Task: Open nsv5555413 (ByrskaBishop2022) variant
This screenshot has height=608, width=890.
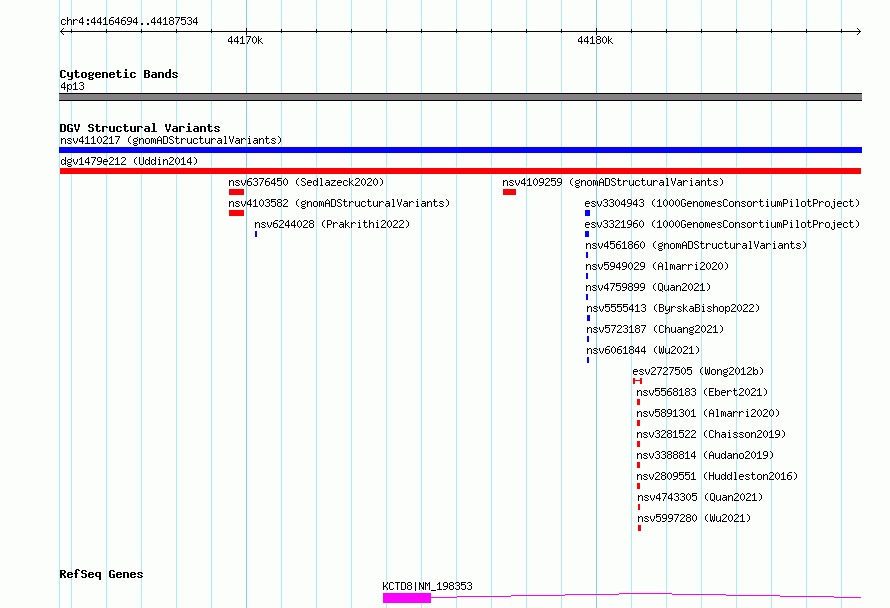Action: (x=673, y=308)
